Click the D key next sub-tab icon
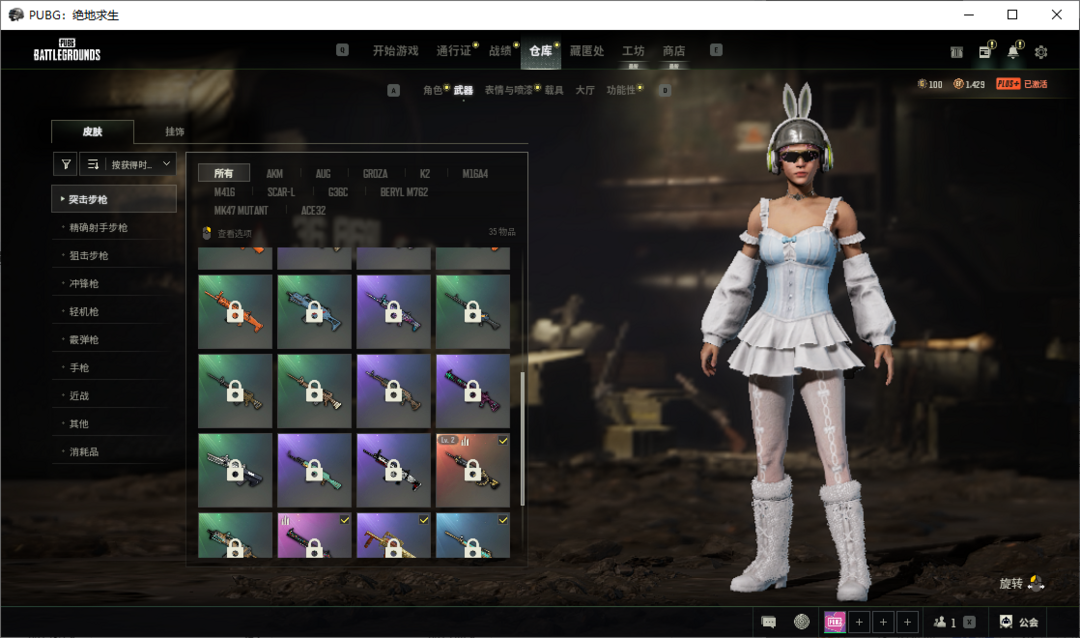The image size is (1080, 638). click(x=665, y=90)
